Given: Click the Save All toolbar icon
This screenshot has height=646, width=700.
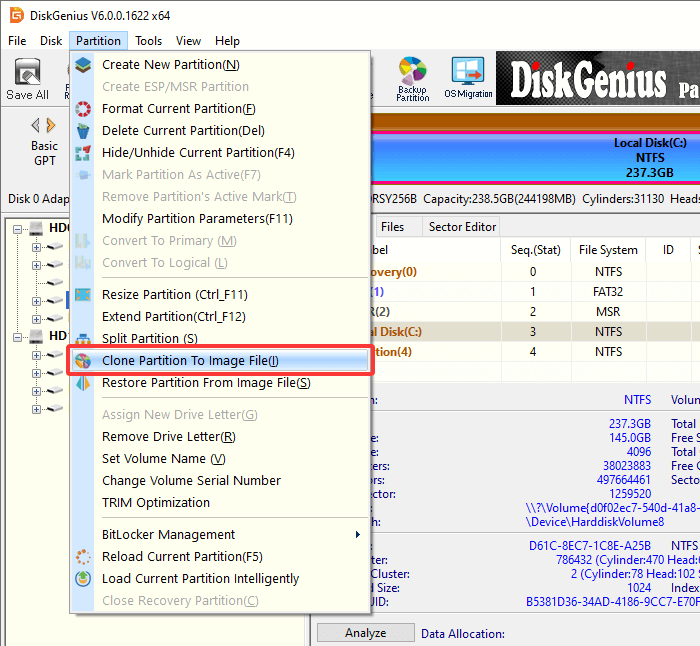Looking at the screenshot, I should [x=27, y=79].
